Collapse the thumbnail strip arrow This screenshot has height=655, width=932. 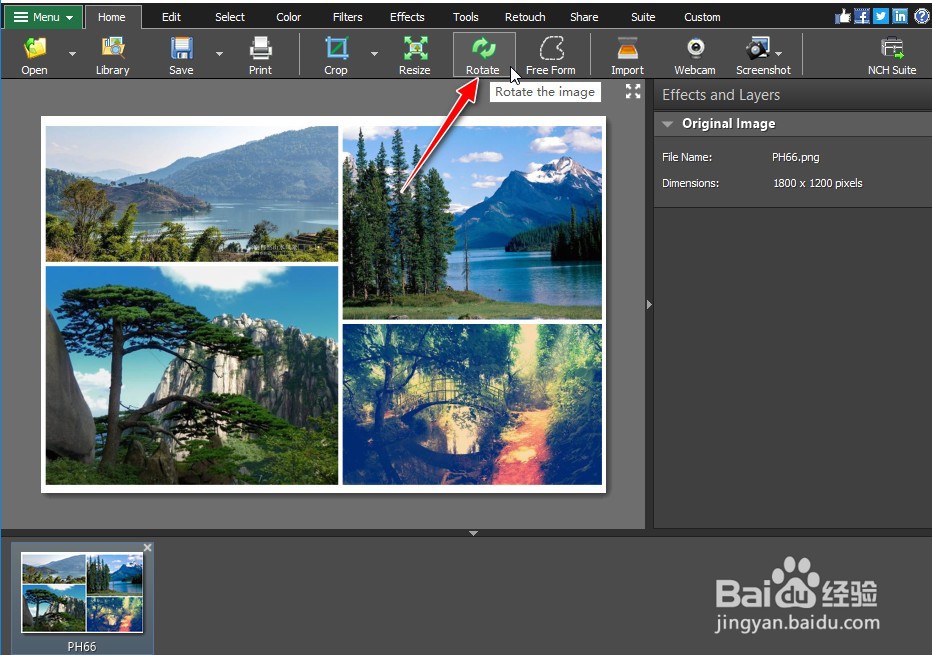pos(473,533)
